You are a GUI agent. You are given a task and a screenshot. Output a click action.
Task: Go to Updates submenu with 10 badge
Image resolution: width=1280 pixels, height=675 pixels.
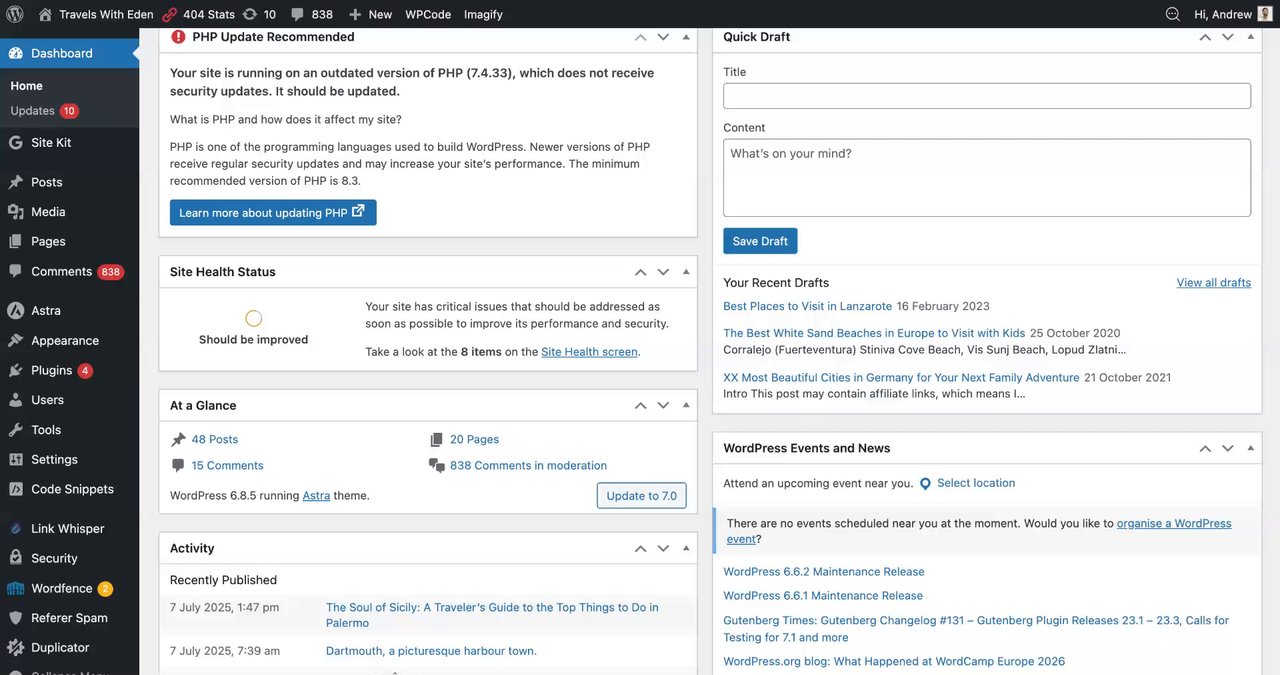[x=44, y=111]
